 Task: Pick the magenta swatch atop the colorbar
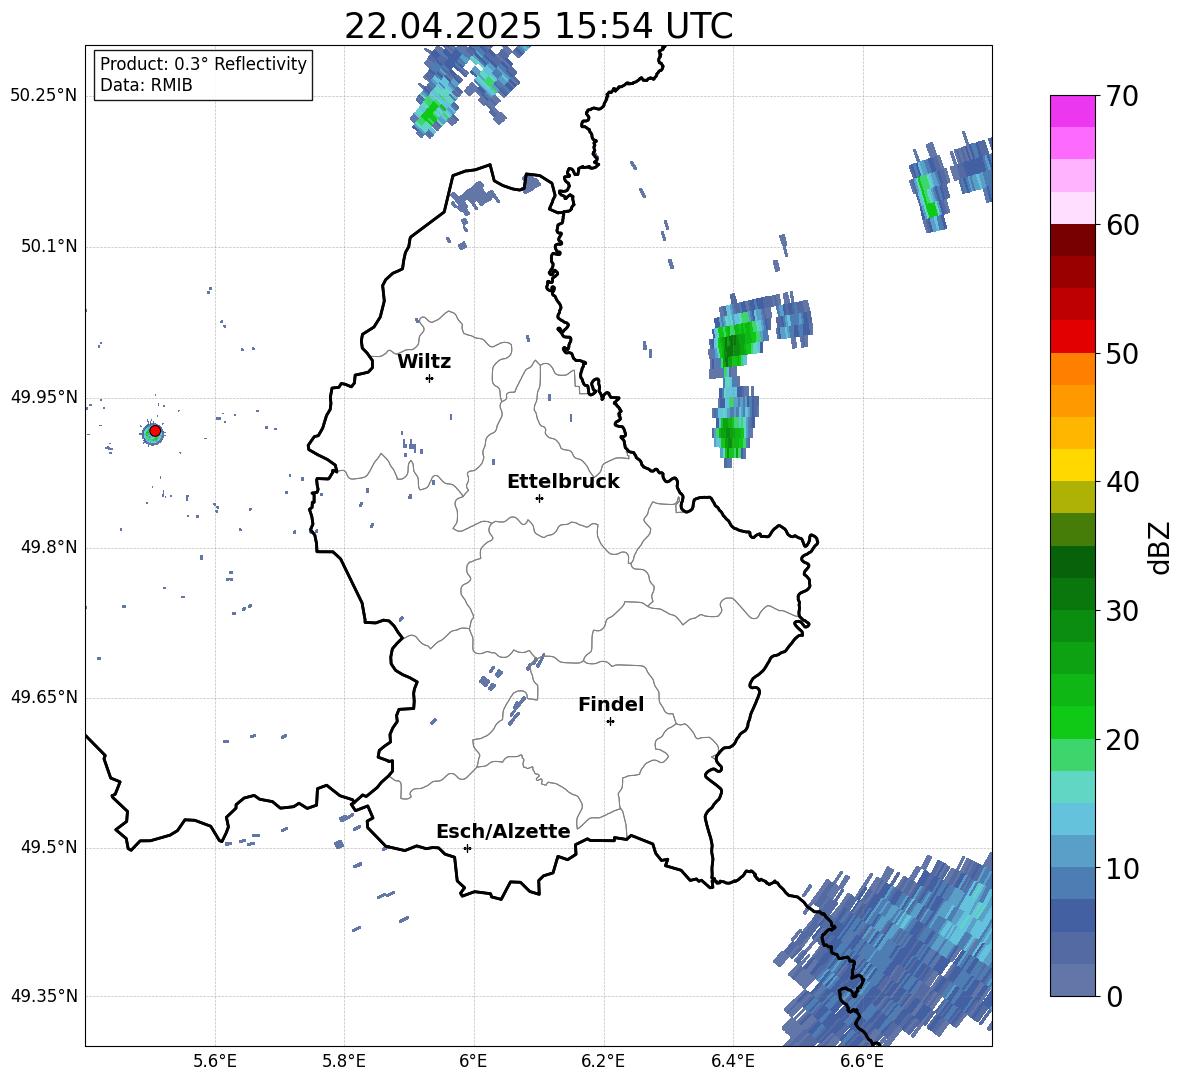coord(1072,111)
